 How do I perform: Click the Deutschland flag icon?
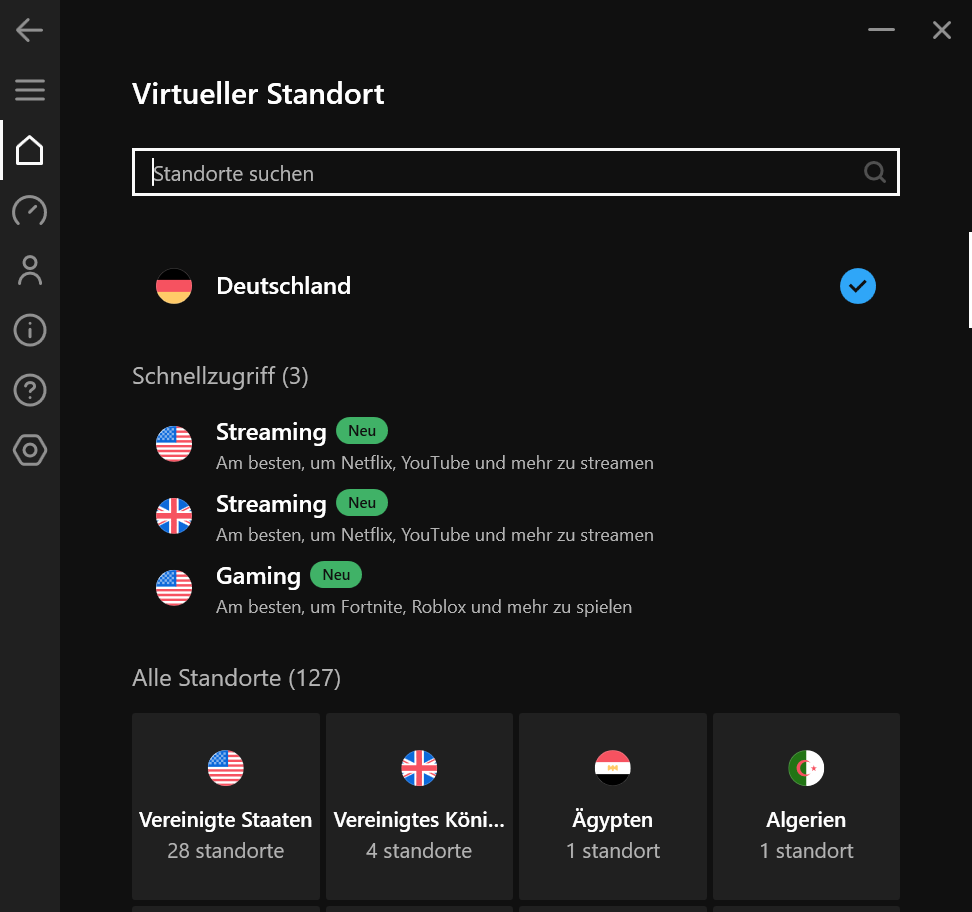click(174, 286)
